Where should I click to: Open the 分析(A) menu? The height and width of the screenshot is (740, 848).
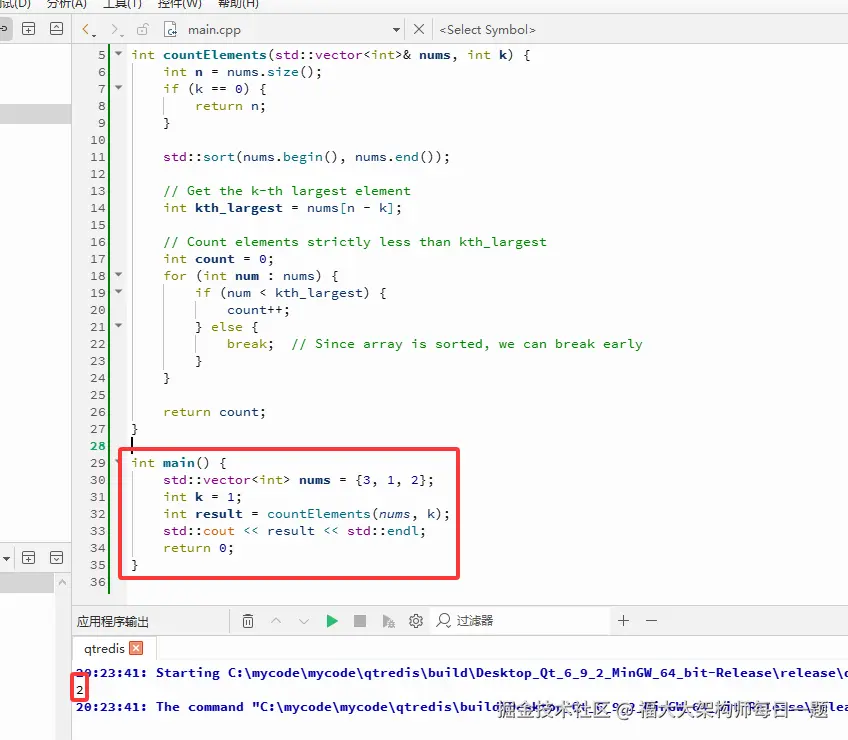[x=67, y=4]
